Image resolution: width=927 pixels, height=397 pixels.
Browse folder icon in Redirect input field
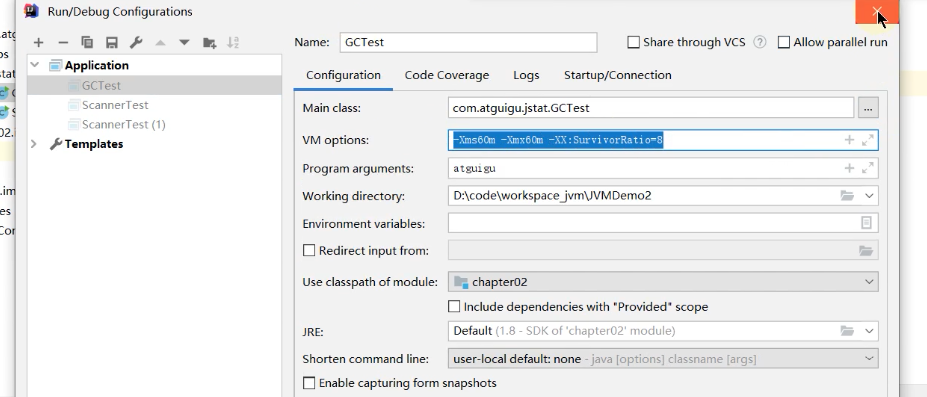pos(866,251)
